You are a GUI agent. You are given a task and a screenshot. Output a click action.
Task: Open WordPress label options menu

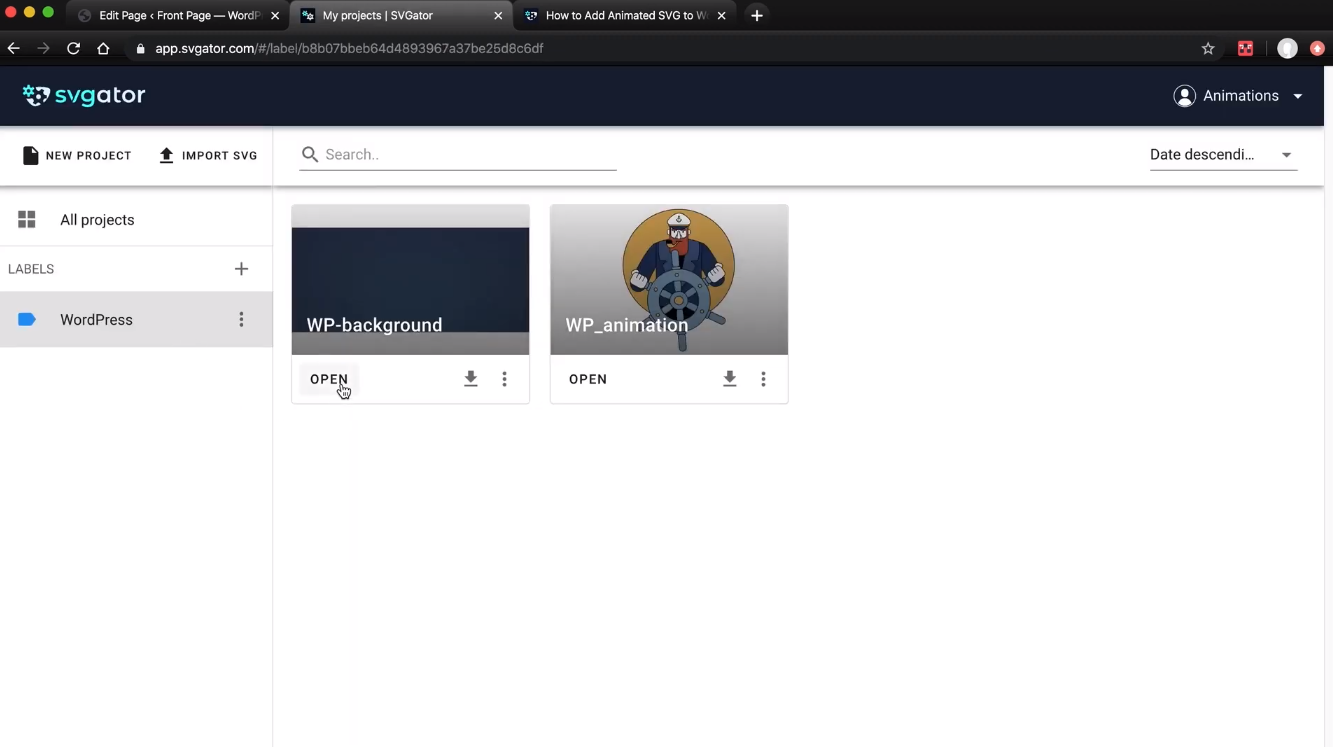pos(241,320)
